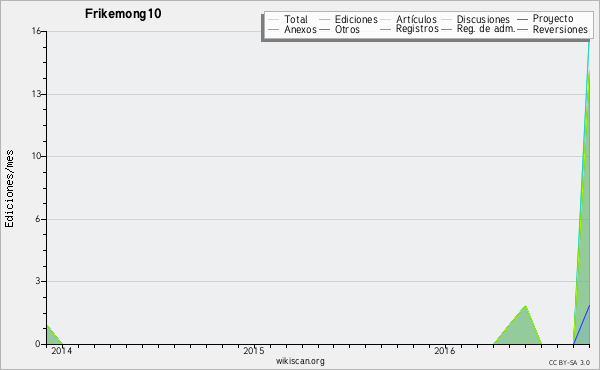The image size is (600, 370).
Task: Click the red Reversiones line swatch
Action: [522, 29]
